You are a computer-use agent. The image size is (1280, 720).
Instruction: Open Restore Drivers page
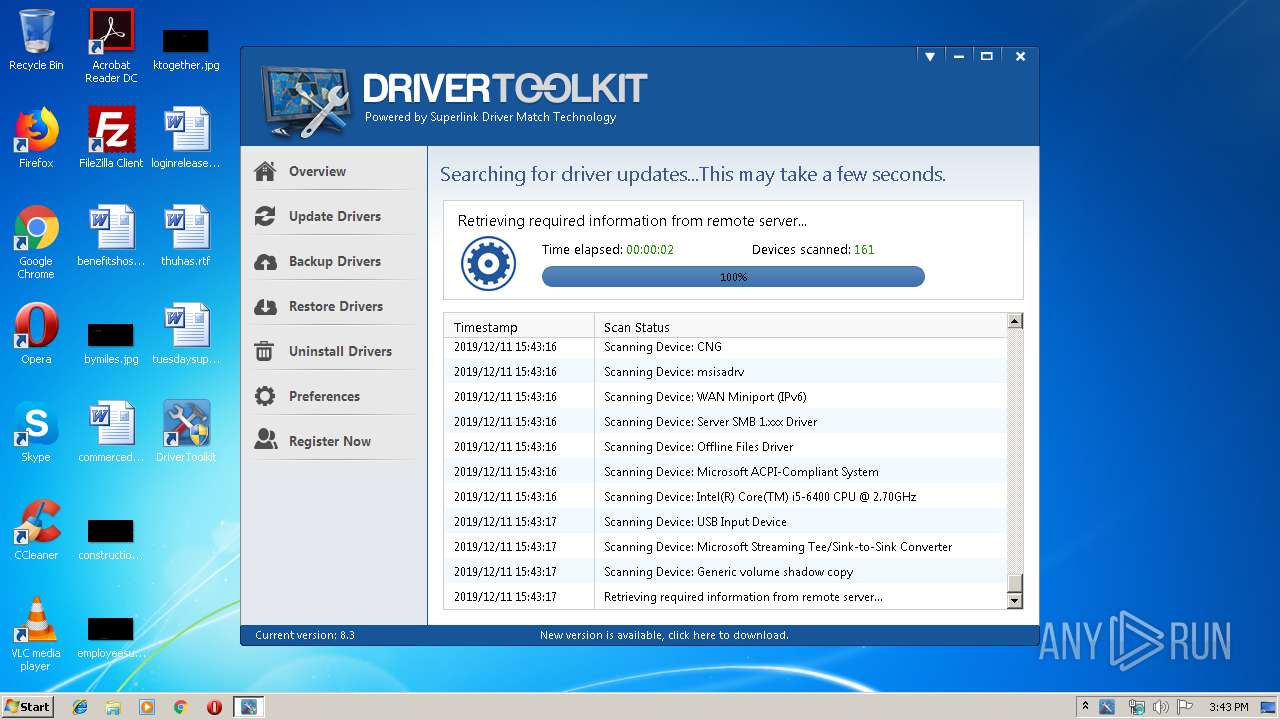[x=335, y=306]
